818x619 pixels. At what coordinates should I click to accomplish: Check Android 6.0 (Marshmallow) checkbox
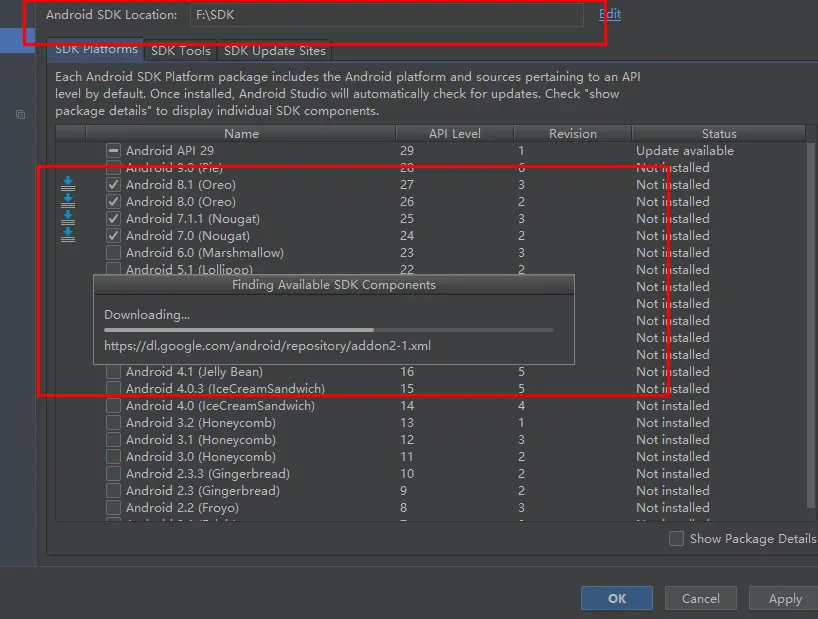pos(113,252)
